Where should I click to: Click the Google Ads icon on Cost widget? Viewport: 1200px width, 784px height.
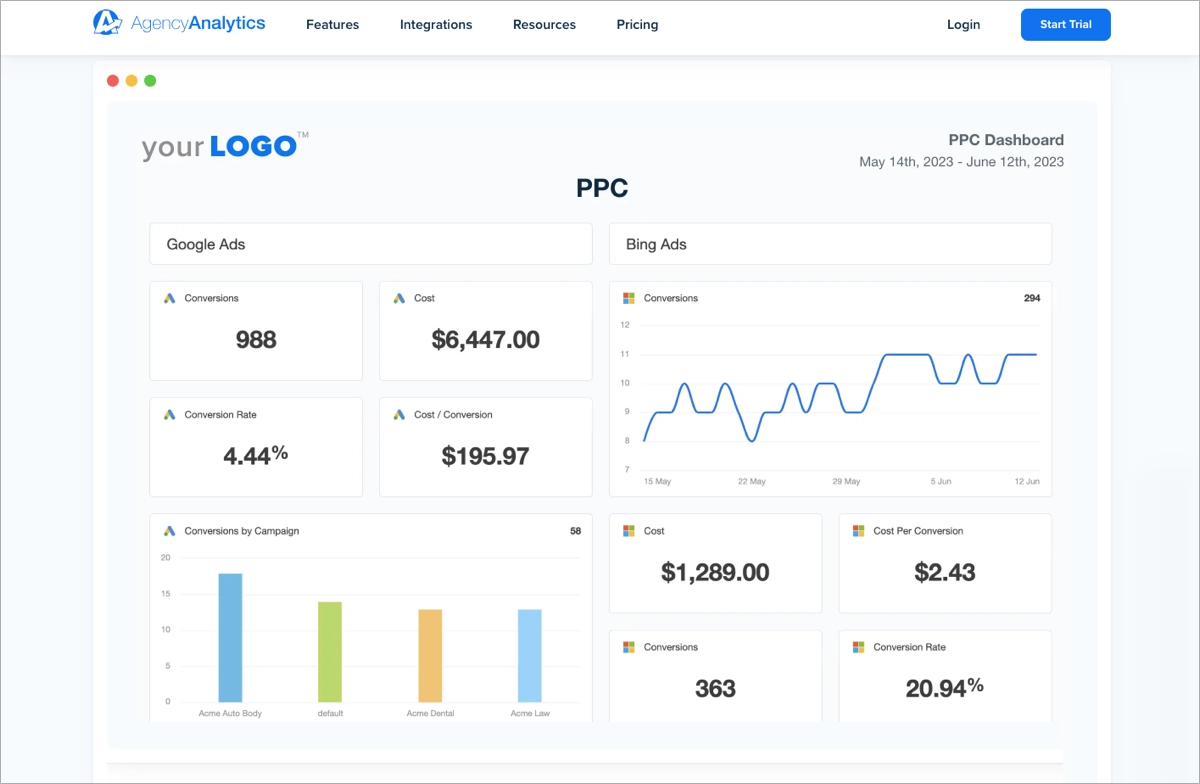[400, 297]
